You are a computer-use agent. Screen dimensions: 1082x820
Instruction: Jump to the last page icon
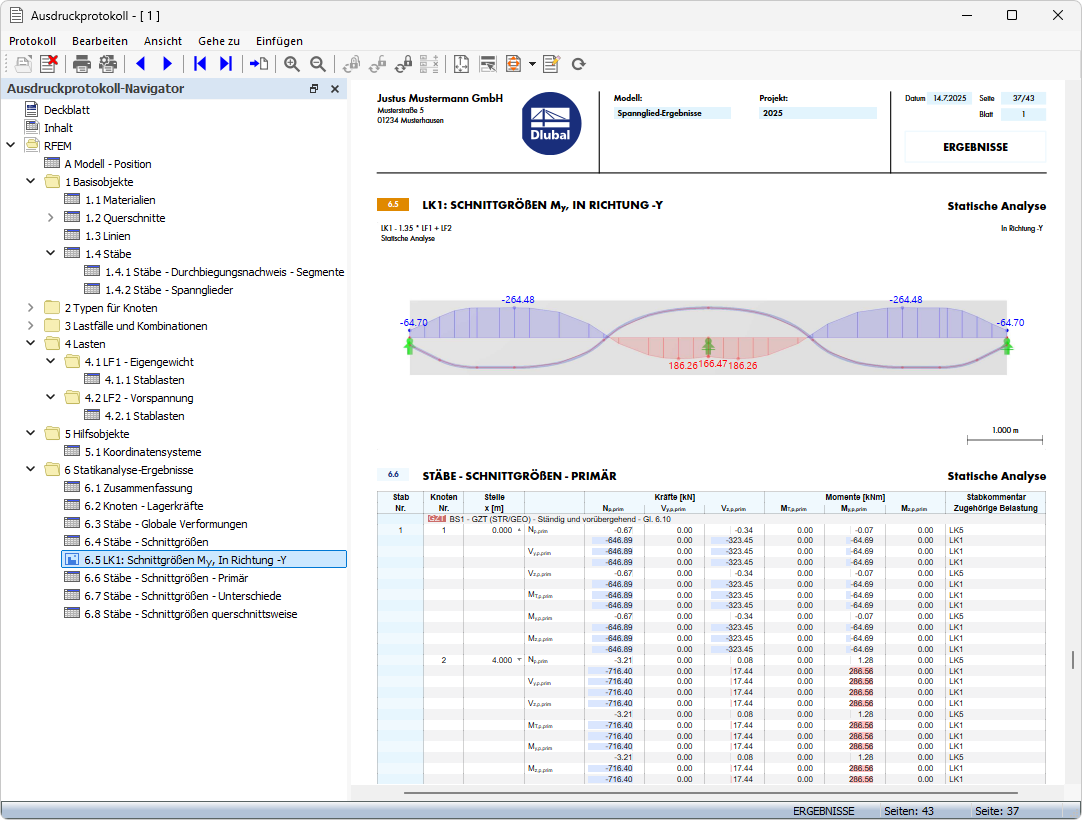click(x=226, y=64)
